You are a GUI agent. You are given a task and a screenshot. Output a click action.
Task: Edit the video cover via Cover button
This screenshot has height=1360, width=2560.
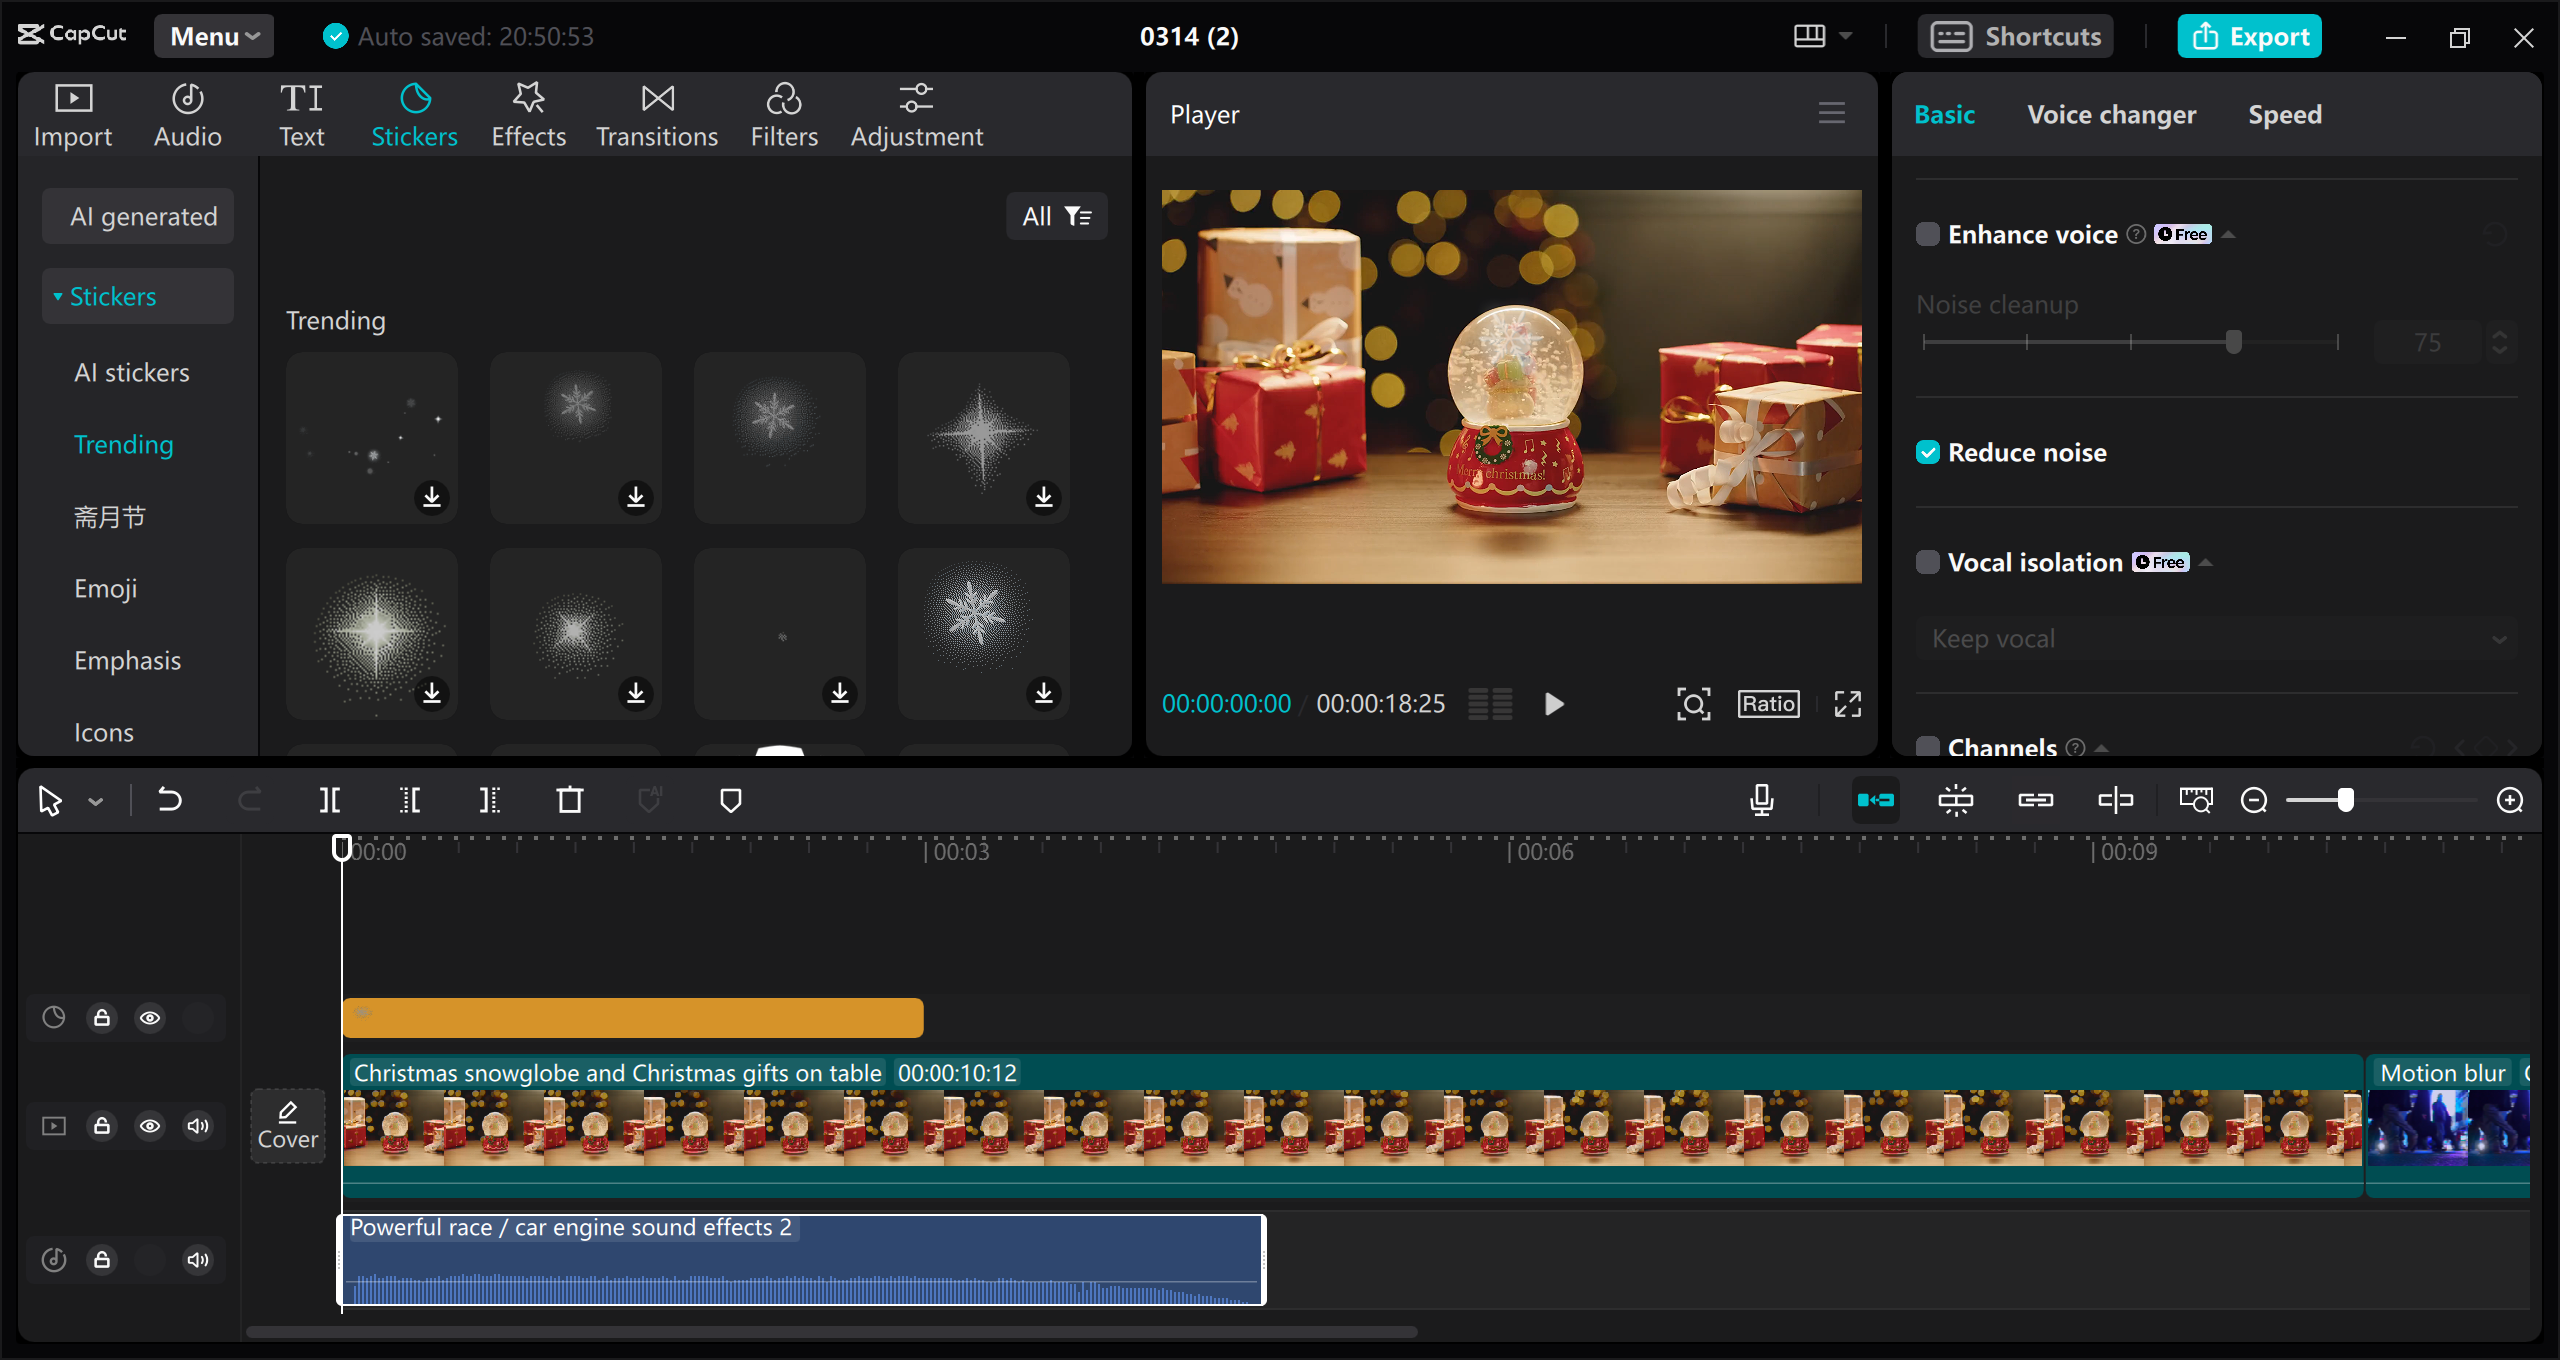click(x=287, y=1126)
